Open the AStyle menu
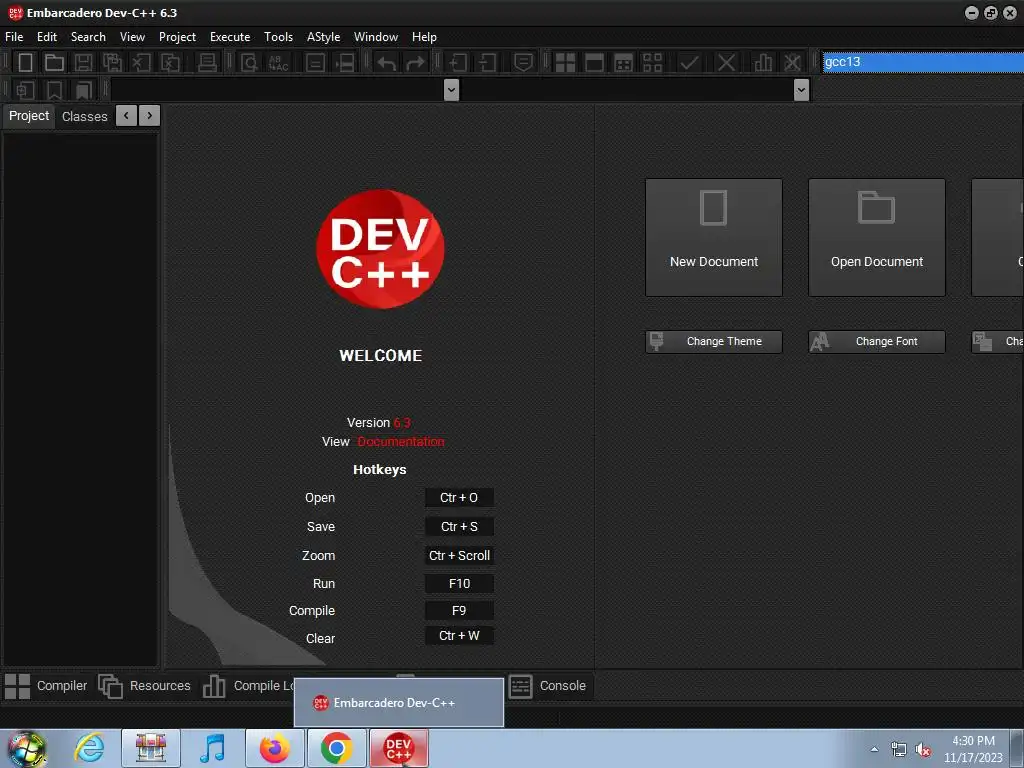This screenshot has width=1024, height=768. tap(323, 37)
